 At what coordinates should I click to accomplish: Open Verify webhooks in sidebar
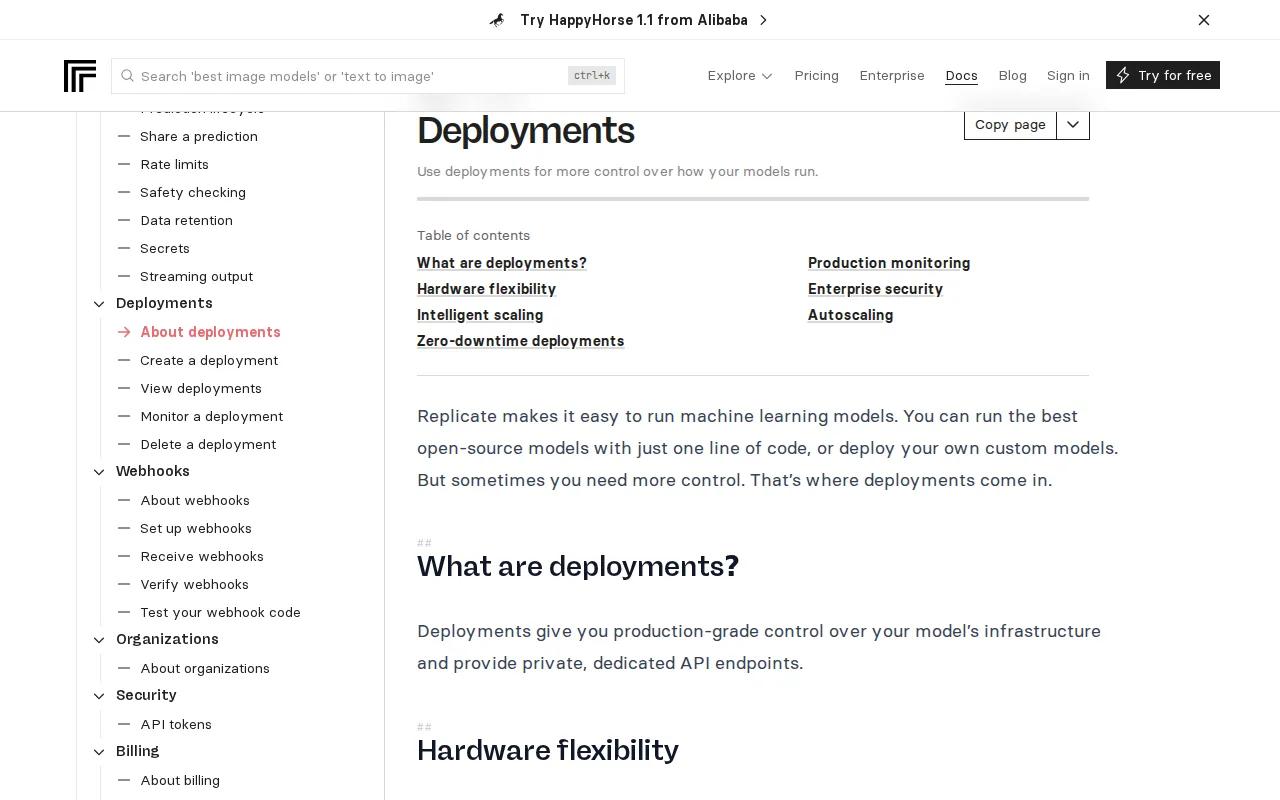coord(195,584)
